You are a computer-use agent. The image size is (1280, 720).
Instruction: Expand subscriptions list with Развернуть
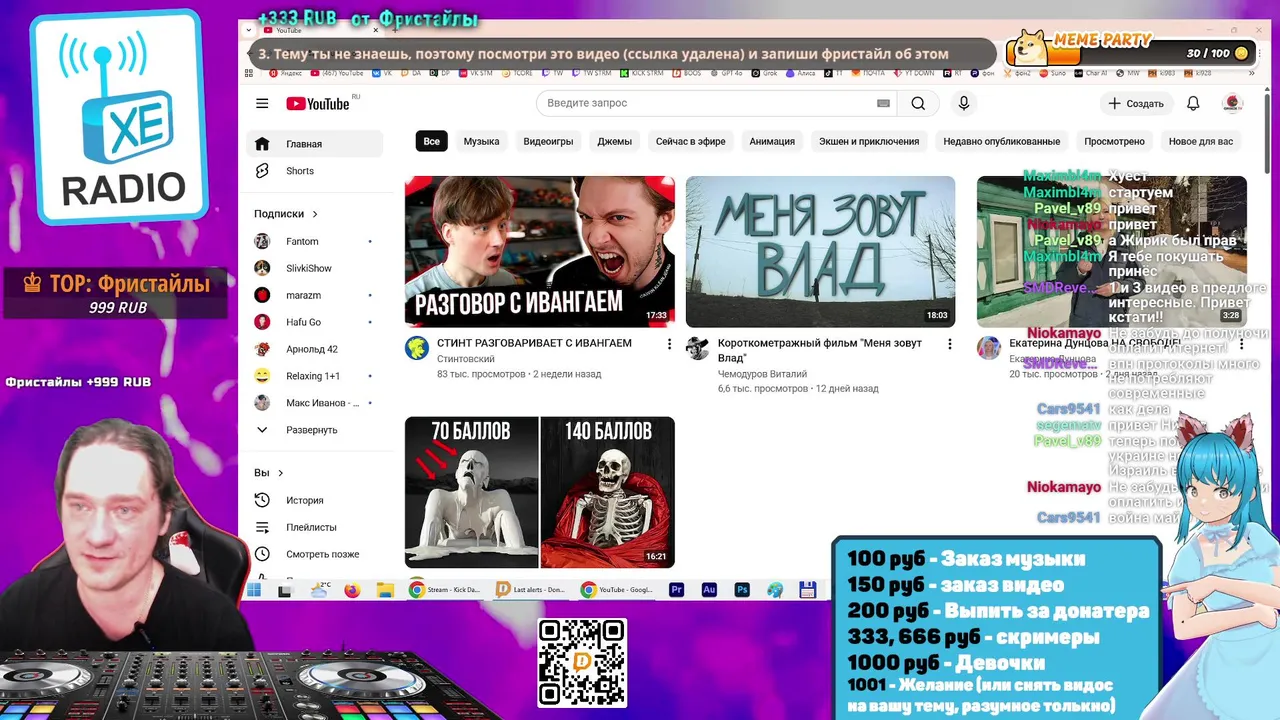(314, 430)
